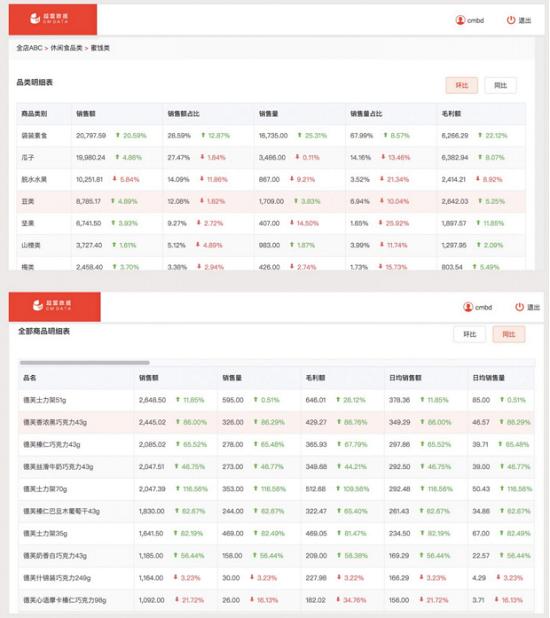
Task: Toggle 环比 in the 品类明细表 section
Action: (x=462, y=86)
